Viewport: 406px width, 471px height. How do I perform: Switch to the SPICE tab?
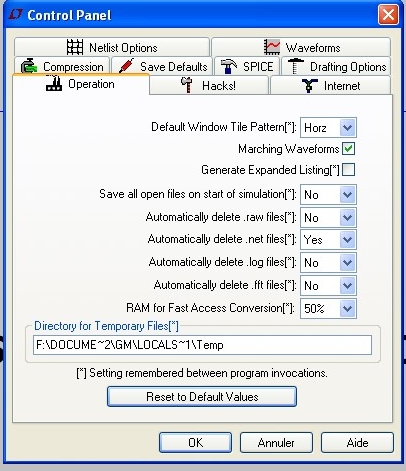point(247,66)
